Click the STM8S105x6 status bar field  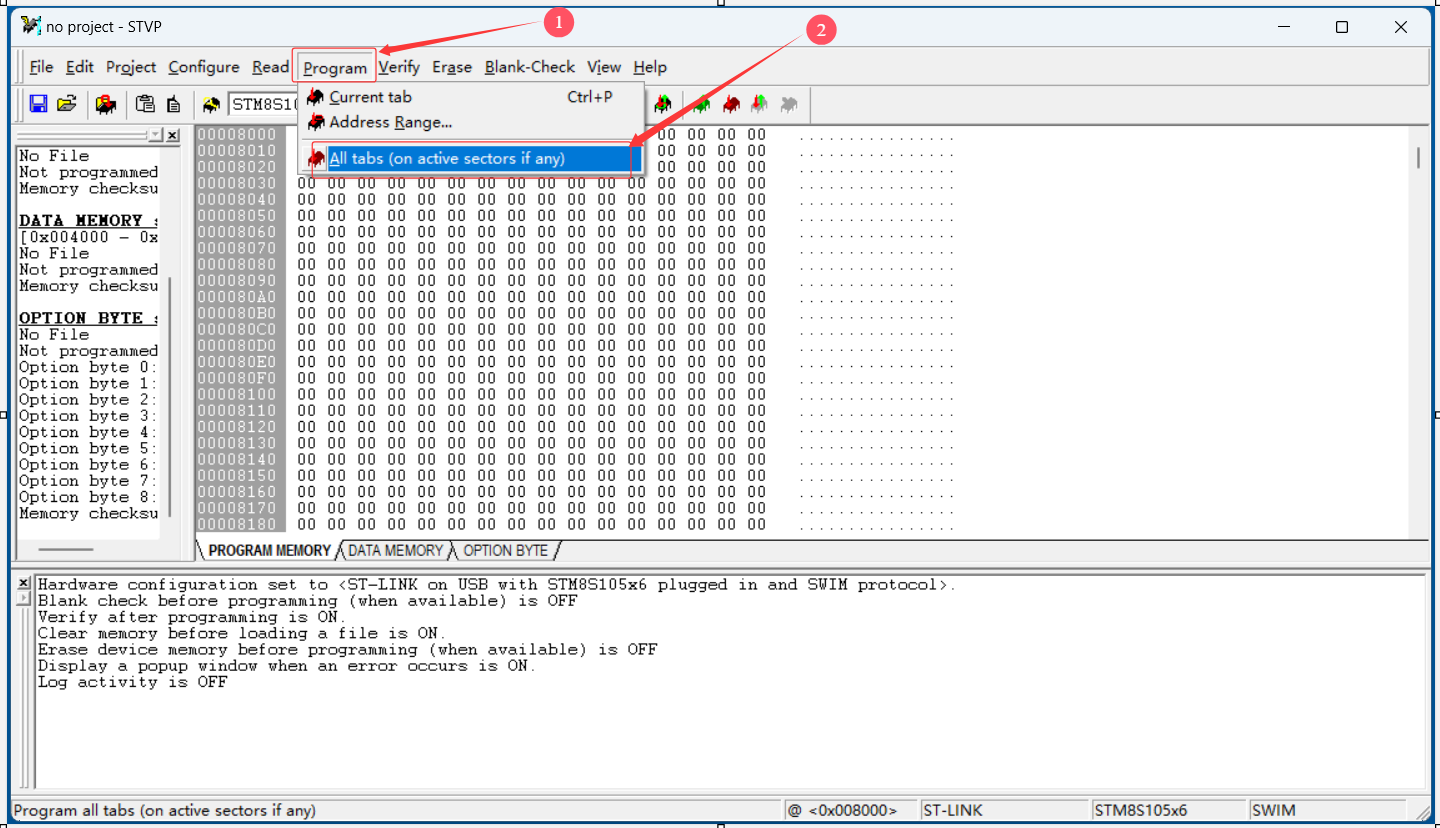(x=1168, y=811)
